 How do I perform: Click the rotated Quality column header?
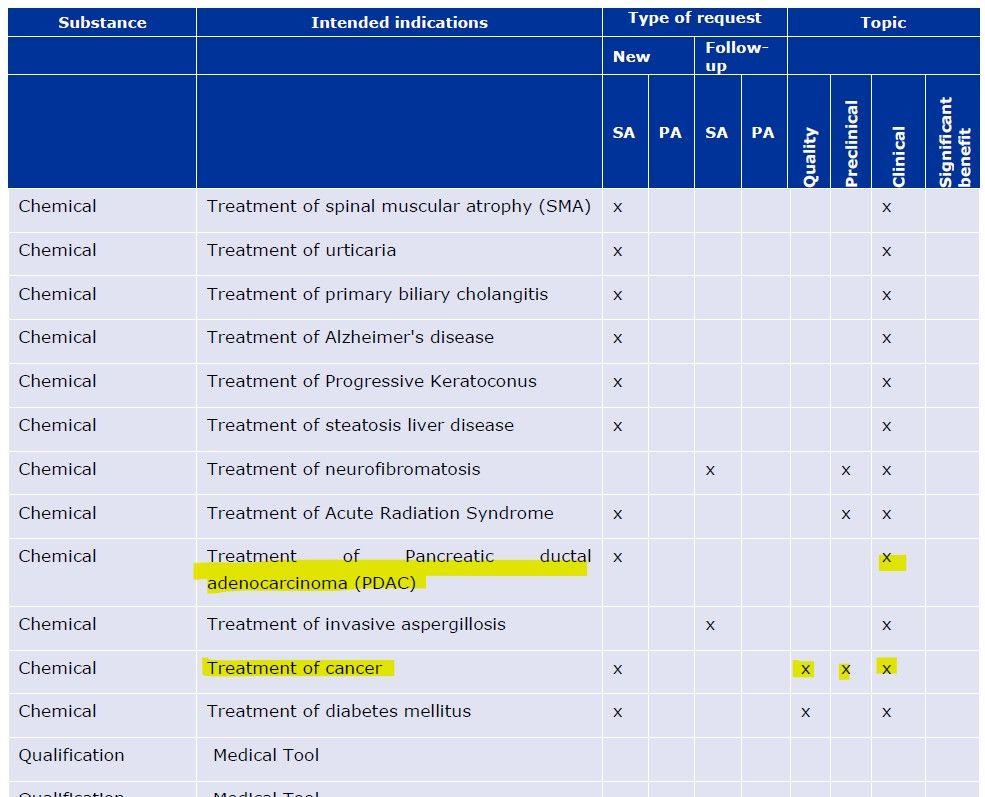pyautogui.click(x=810, y=156)
